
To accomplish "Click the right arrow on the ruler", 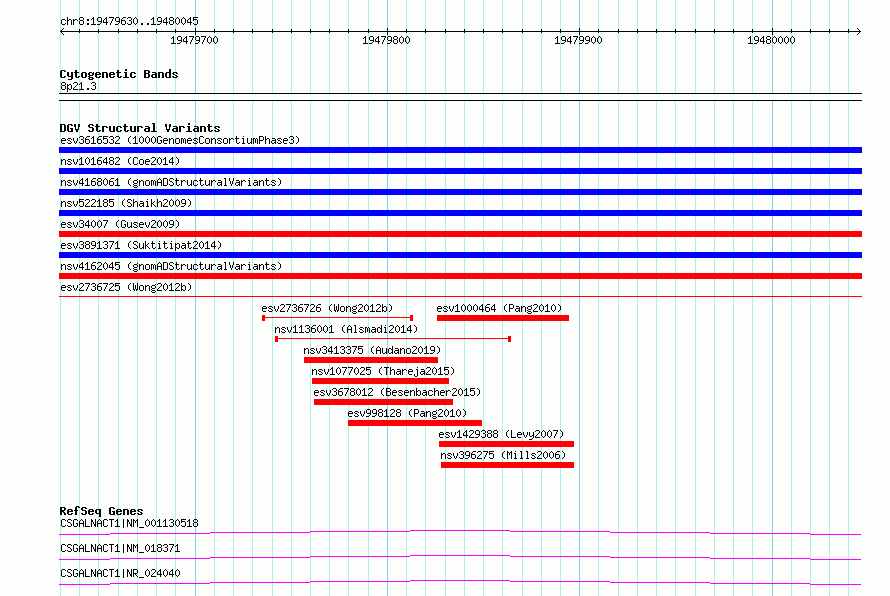I will 858,31.
